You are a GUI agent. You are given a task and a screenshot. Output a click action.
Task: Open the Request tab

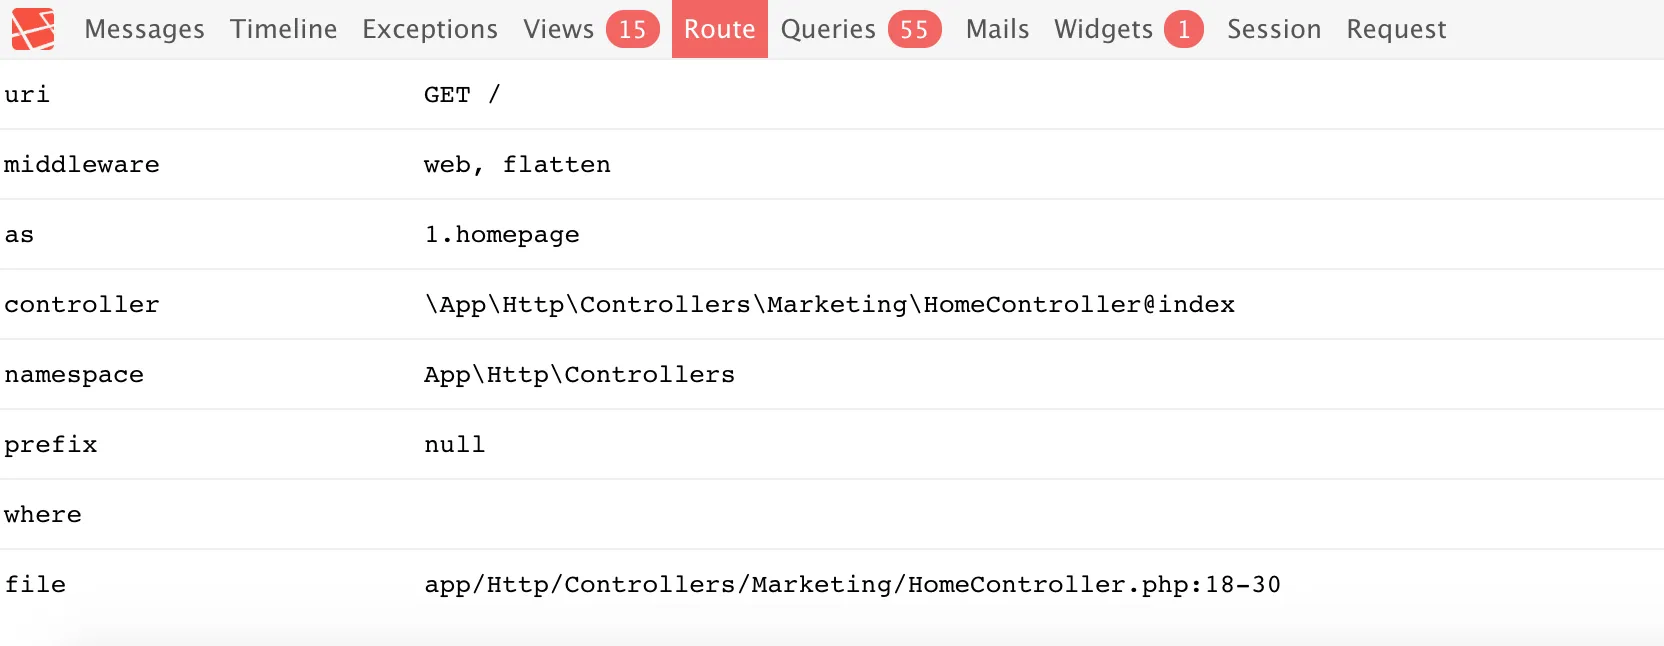coord(1396,29)
